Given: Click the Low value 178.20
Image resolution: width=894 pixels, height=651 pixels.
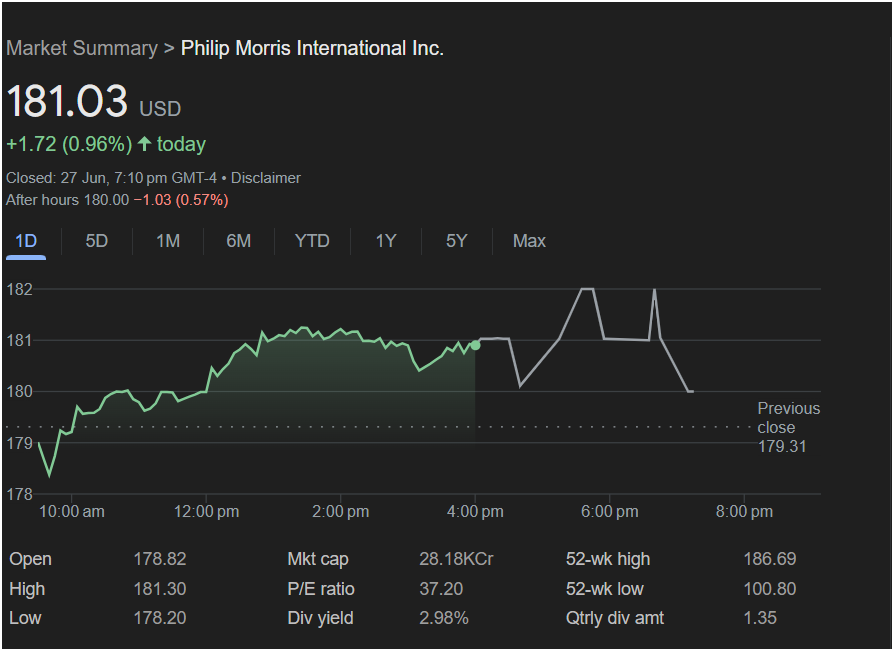Looking at the screenshot, I should click(x=160, y=618).
